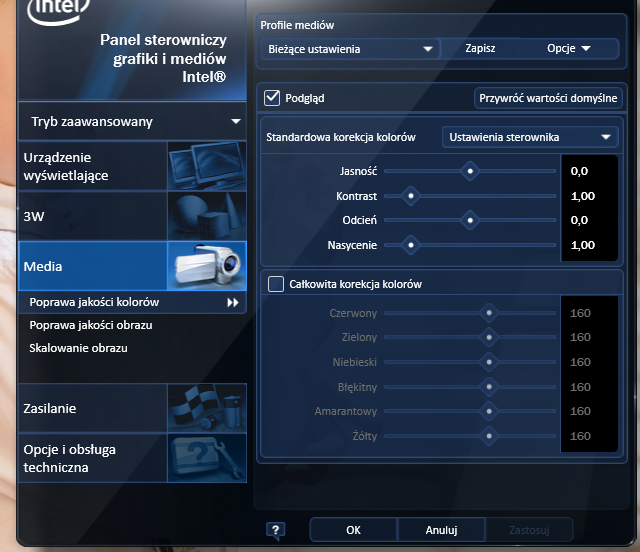Toggle the Podgląd checkbox
640x552 pixels.
(x=272, y=98)
